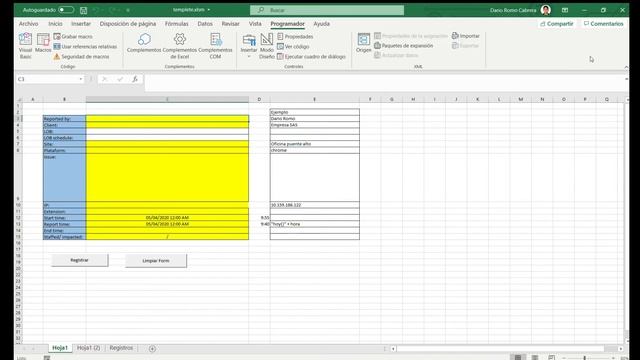
Task: Select the 'chrome' example cell
Action: (314, 150)
